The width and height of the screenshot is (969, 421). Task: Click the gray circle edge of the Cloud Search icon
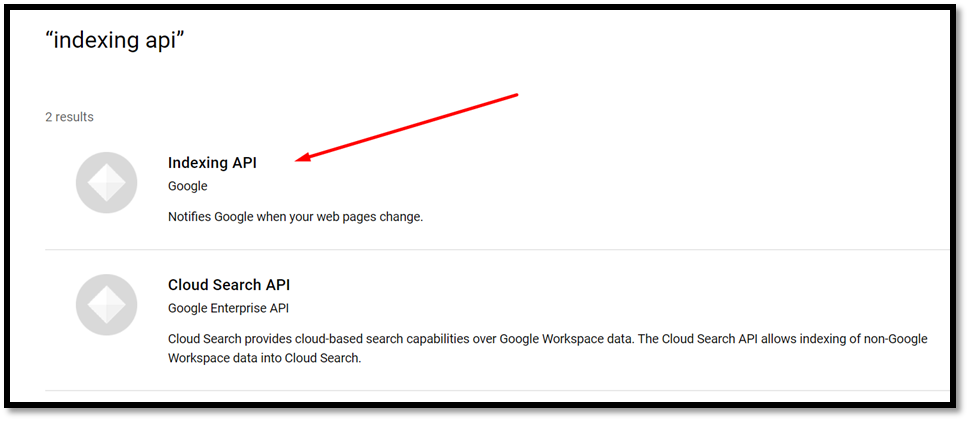[x=78, y=305]
